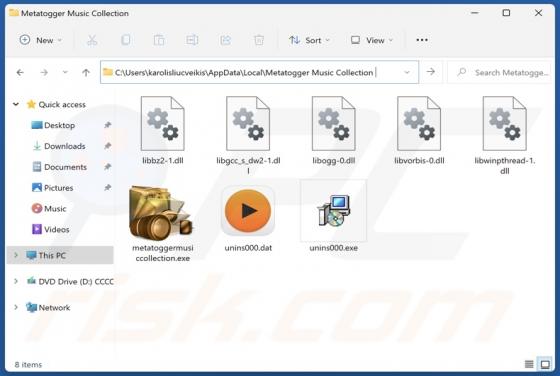
Task: Select Network in the sidebar
Action: tap(49, 307)
